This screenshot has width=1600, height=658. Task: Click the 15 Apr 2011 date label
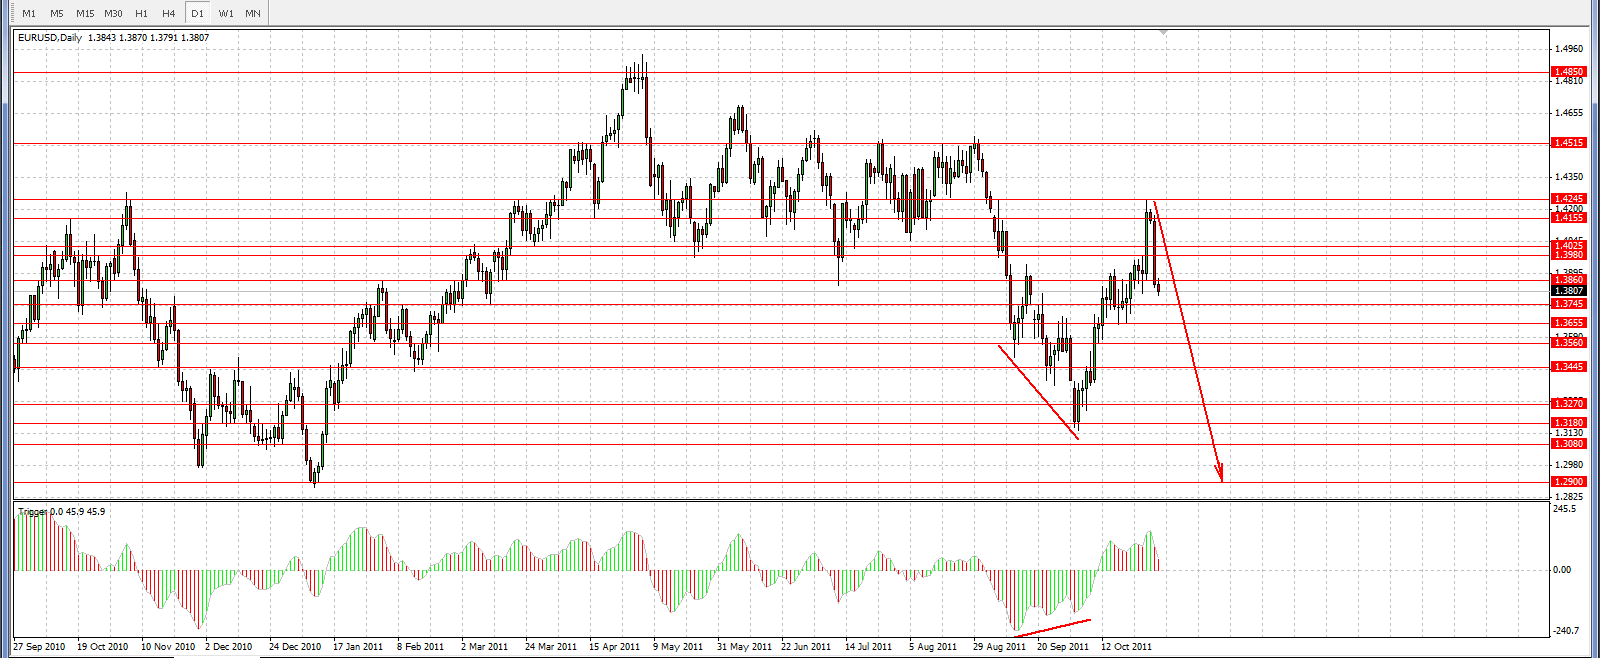(615, 647)
